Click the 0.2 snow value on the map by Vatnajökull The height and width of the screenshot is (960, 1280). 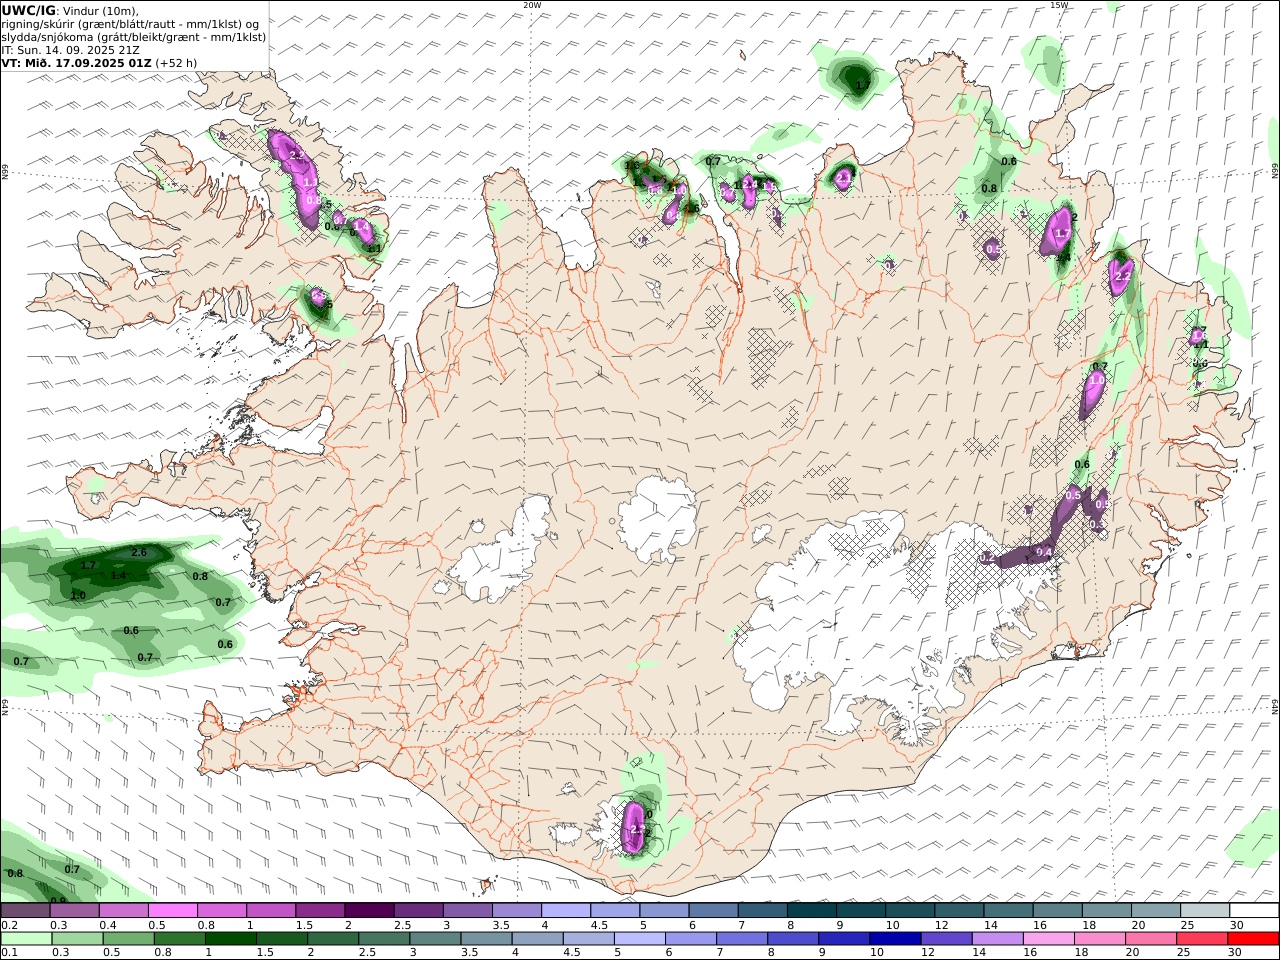click(x=986, y=557)
